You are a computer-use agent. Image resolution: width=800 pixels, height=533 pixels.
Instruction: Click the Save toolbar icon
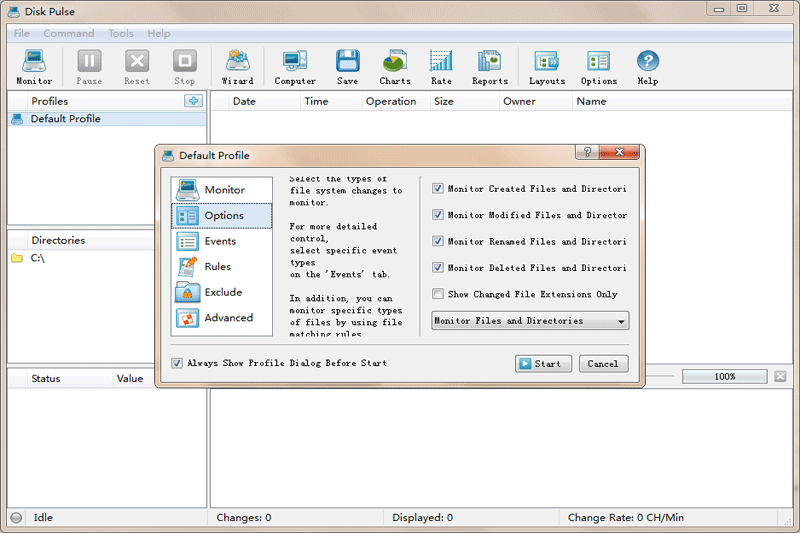(347, 67)
